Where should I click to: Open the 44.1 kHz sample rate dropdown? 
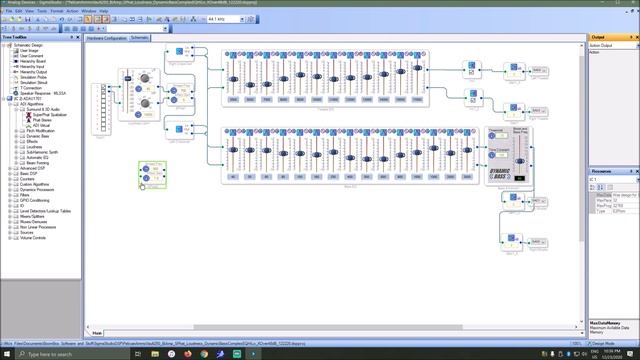click(242, 19)
